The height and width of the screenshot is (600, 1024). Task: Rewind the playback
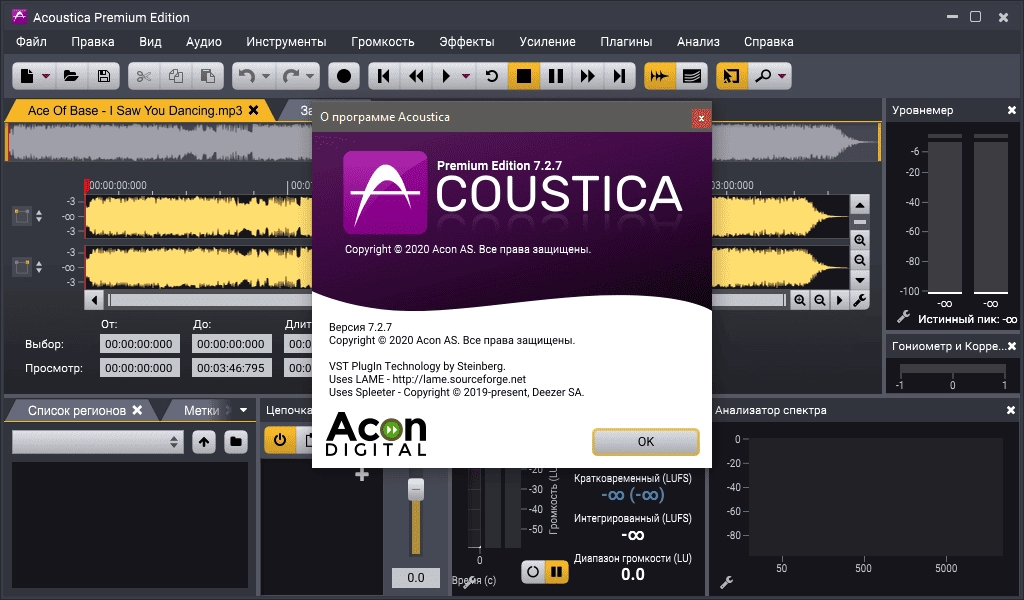(x=416, y=76)
